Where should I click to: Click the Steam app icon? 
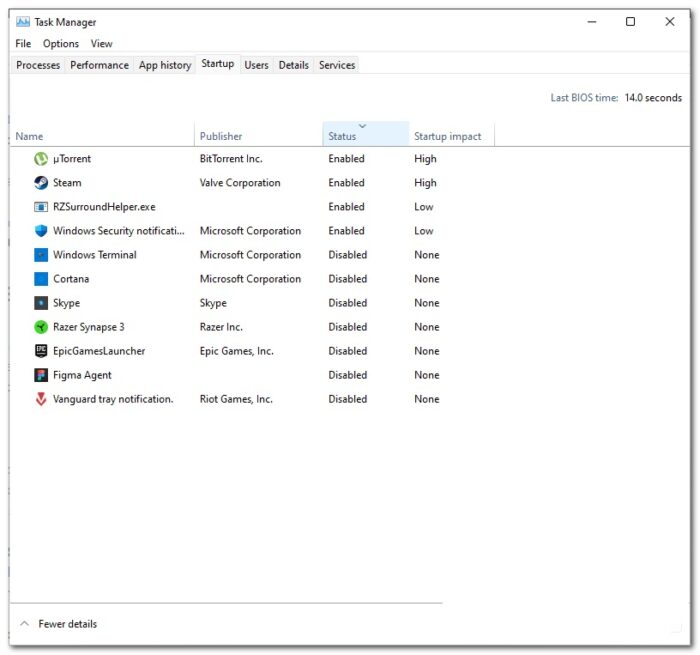(41, 183)
